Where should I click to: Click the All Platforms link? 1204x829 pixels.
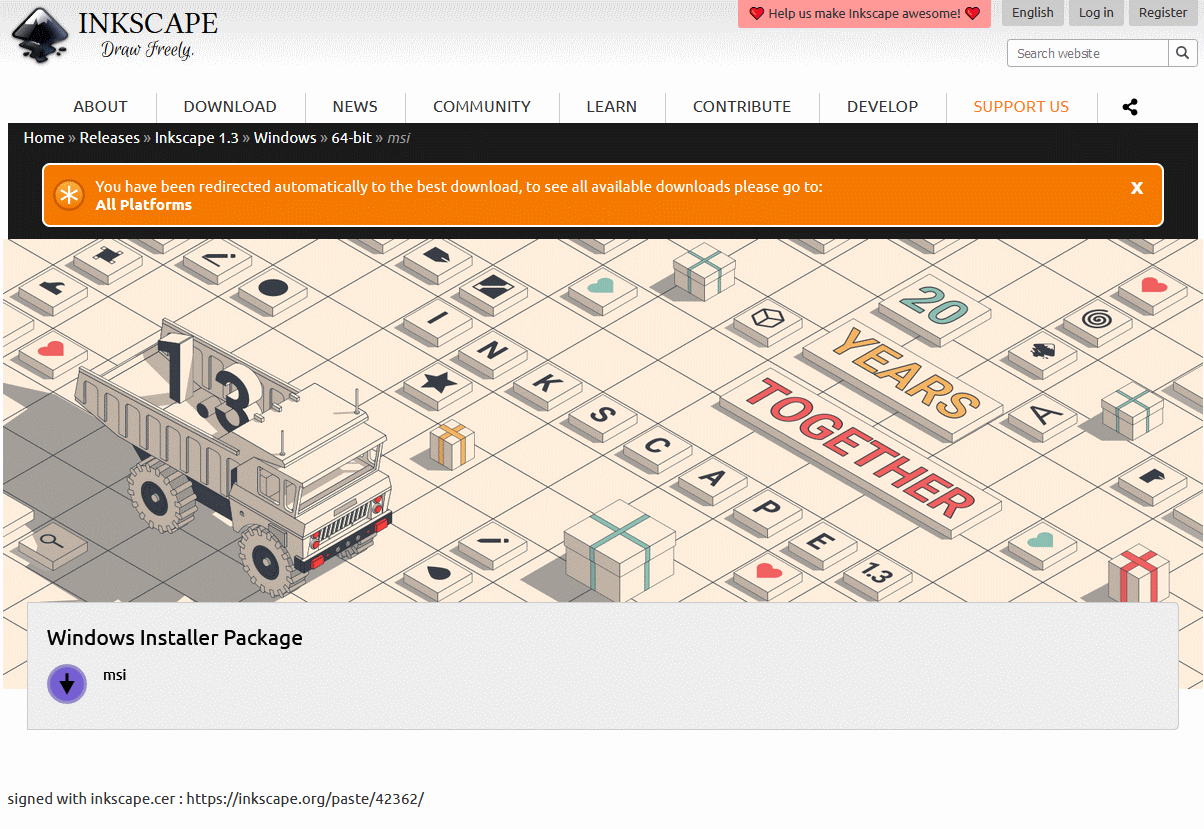pos(143,205)
